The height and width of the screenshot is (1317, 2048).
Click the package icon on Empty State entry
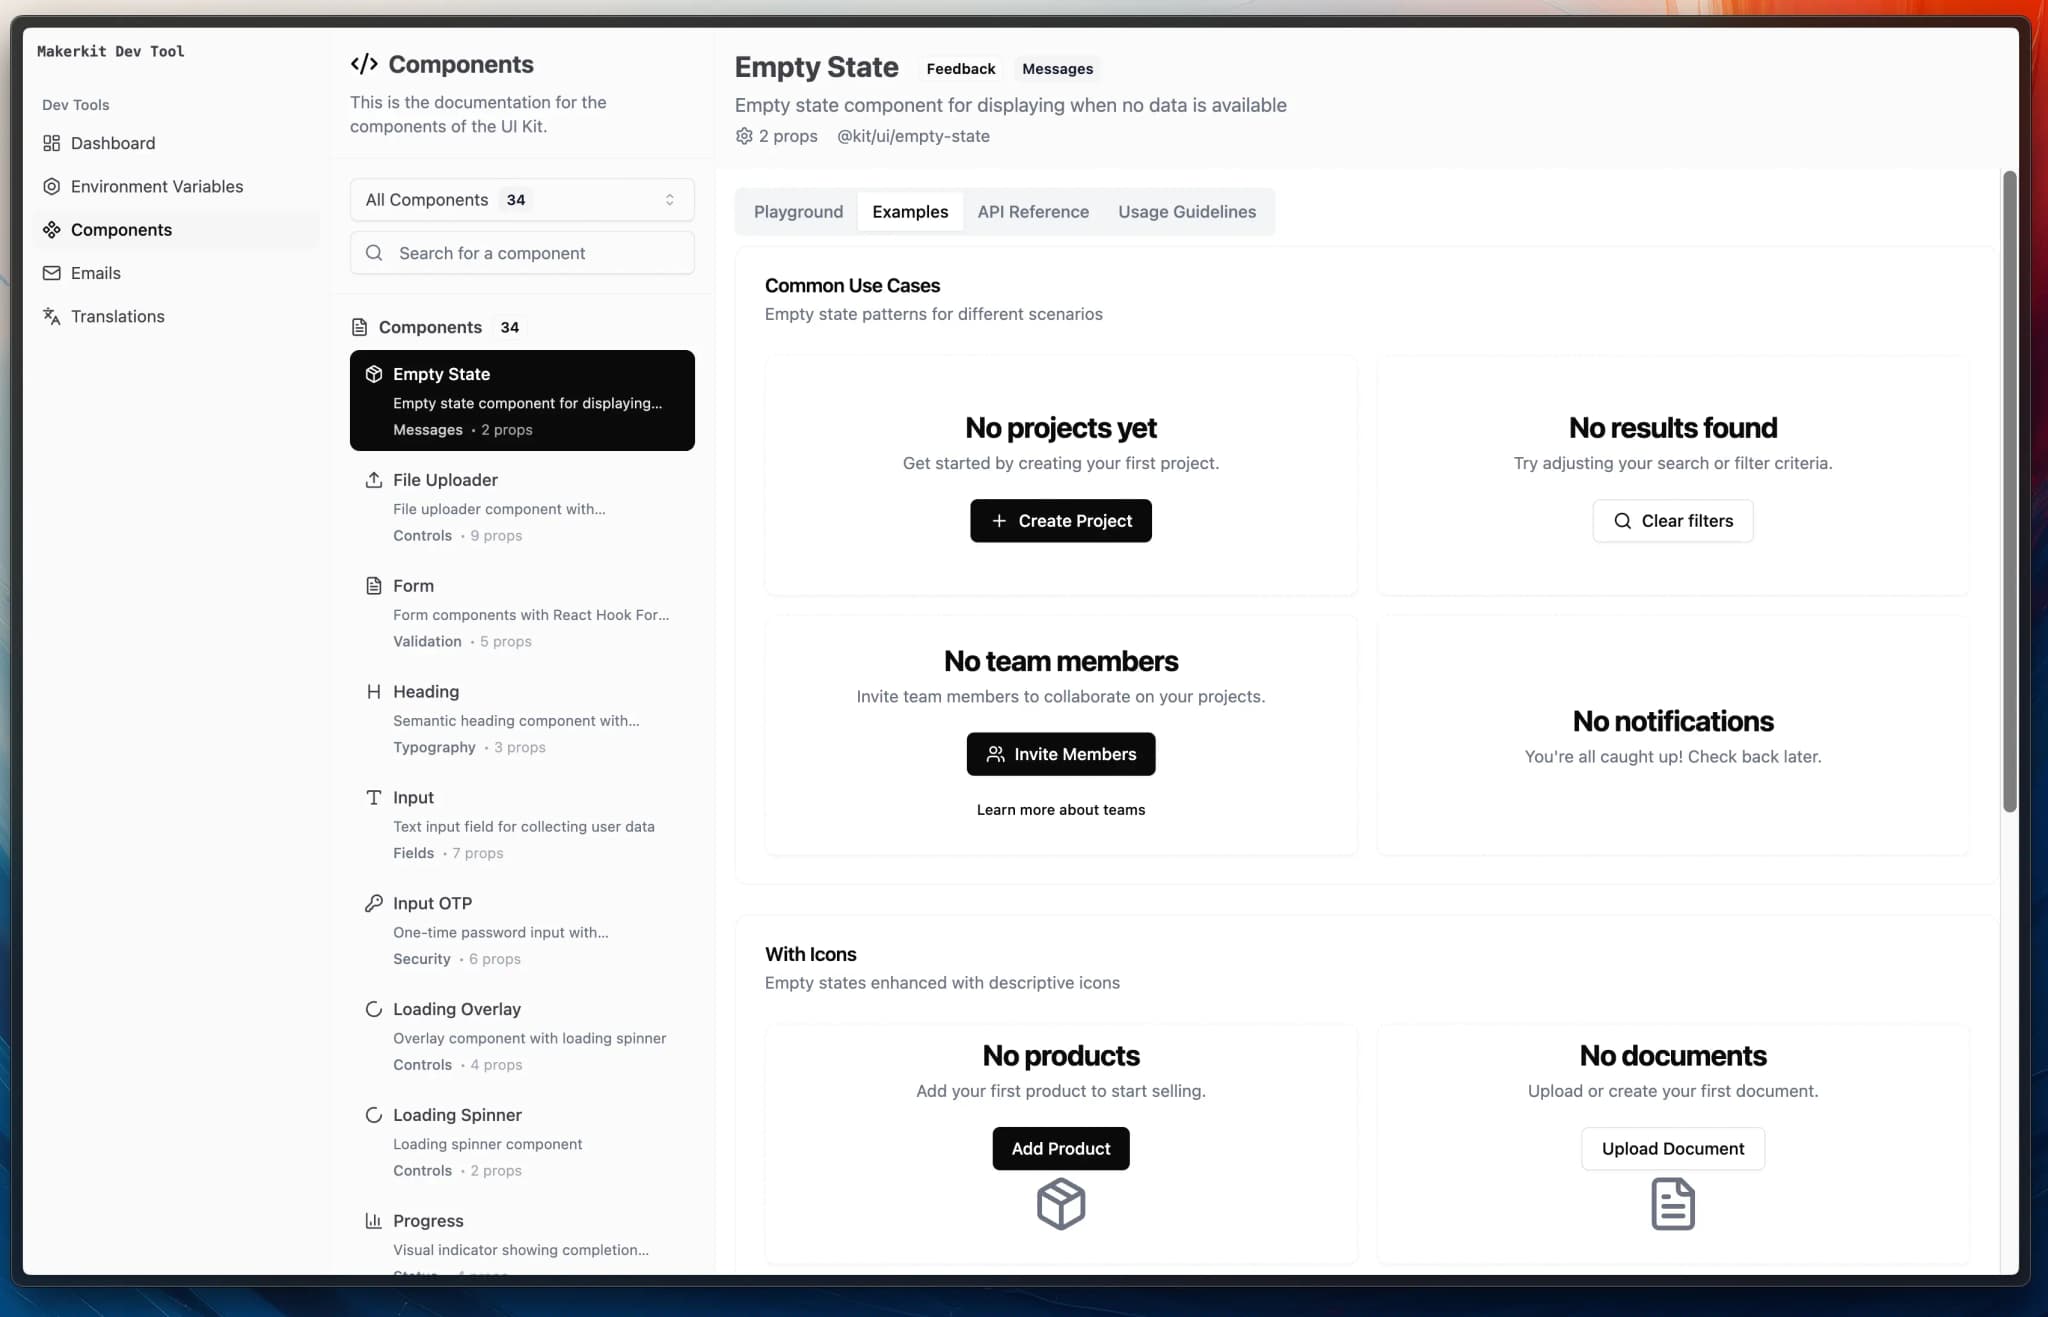point(373,373)
